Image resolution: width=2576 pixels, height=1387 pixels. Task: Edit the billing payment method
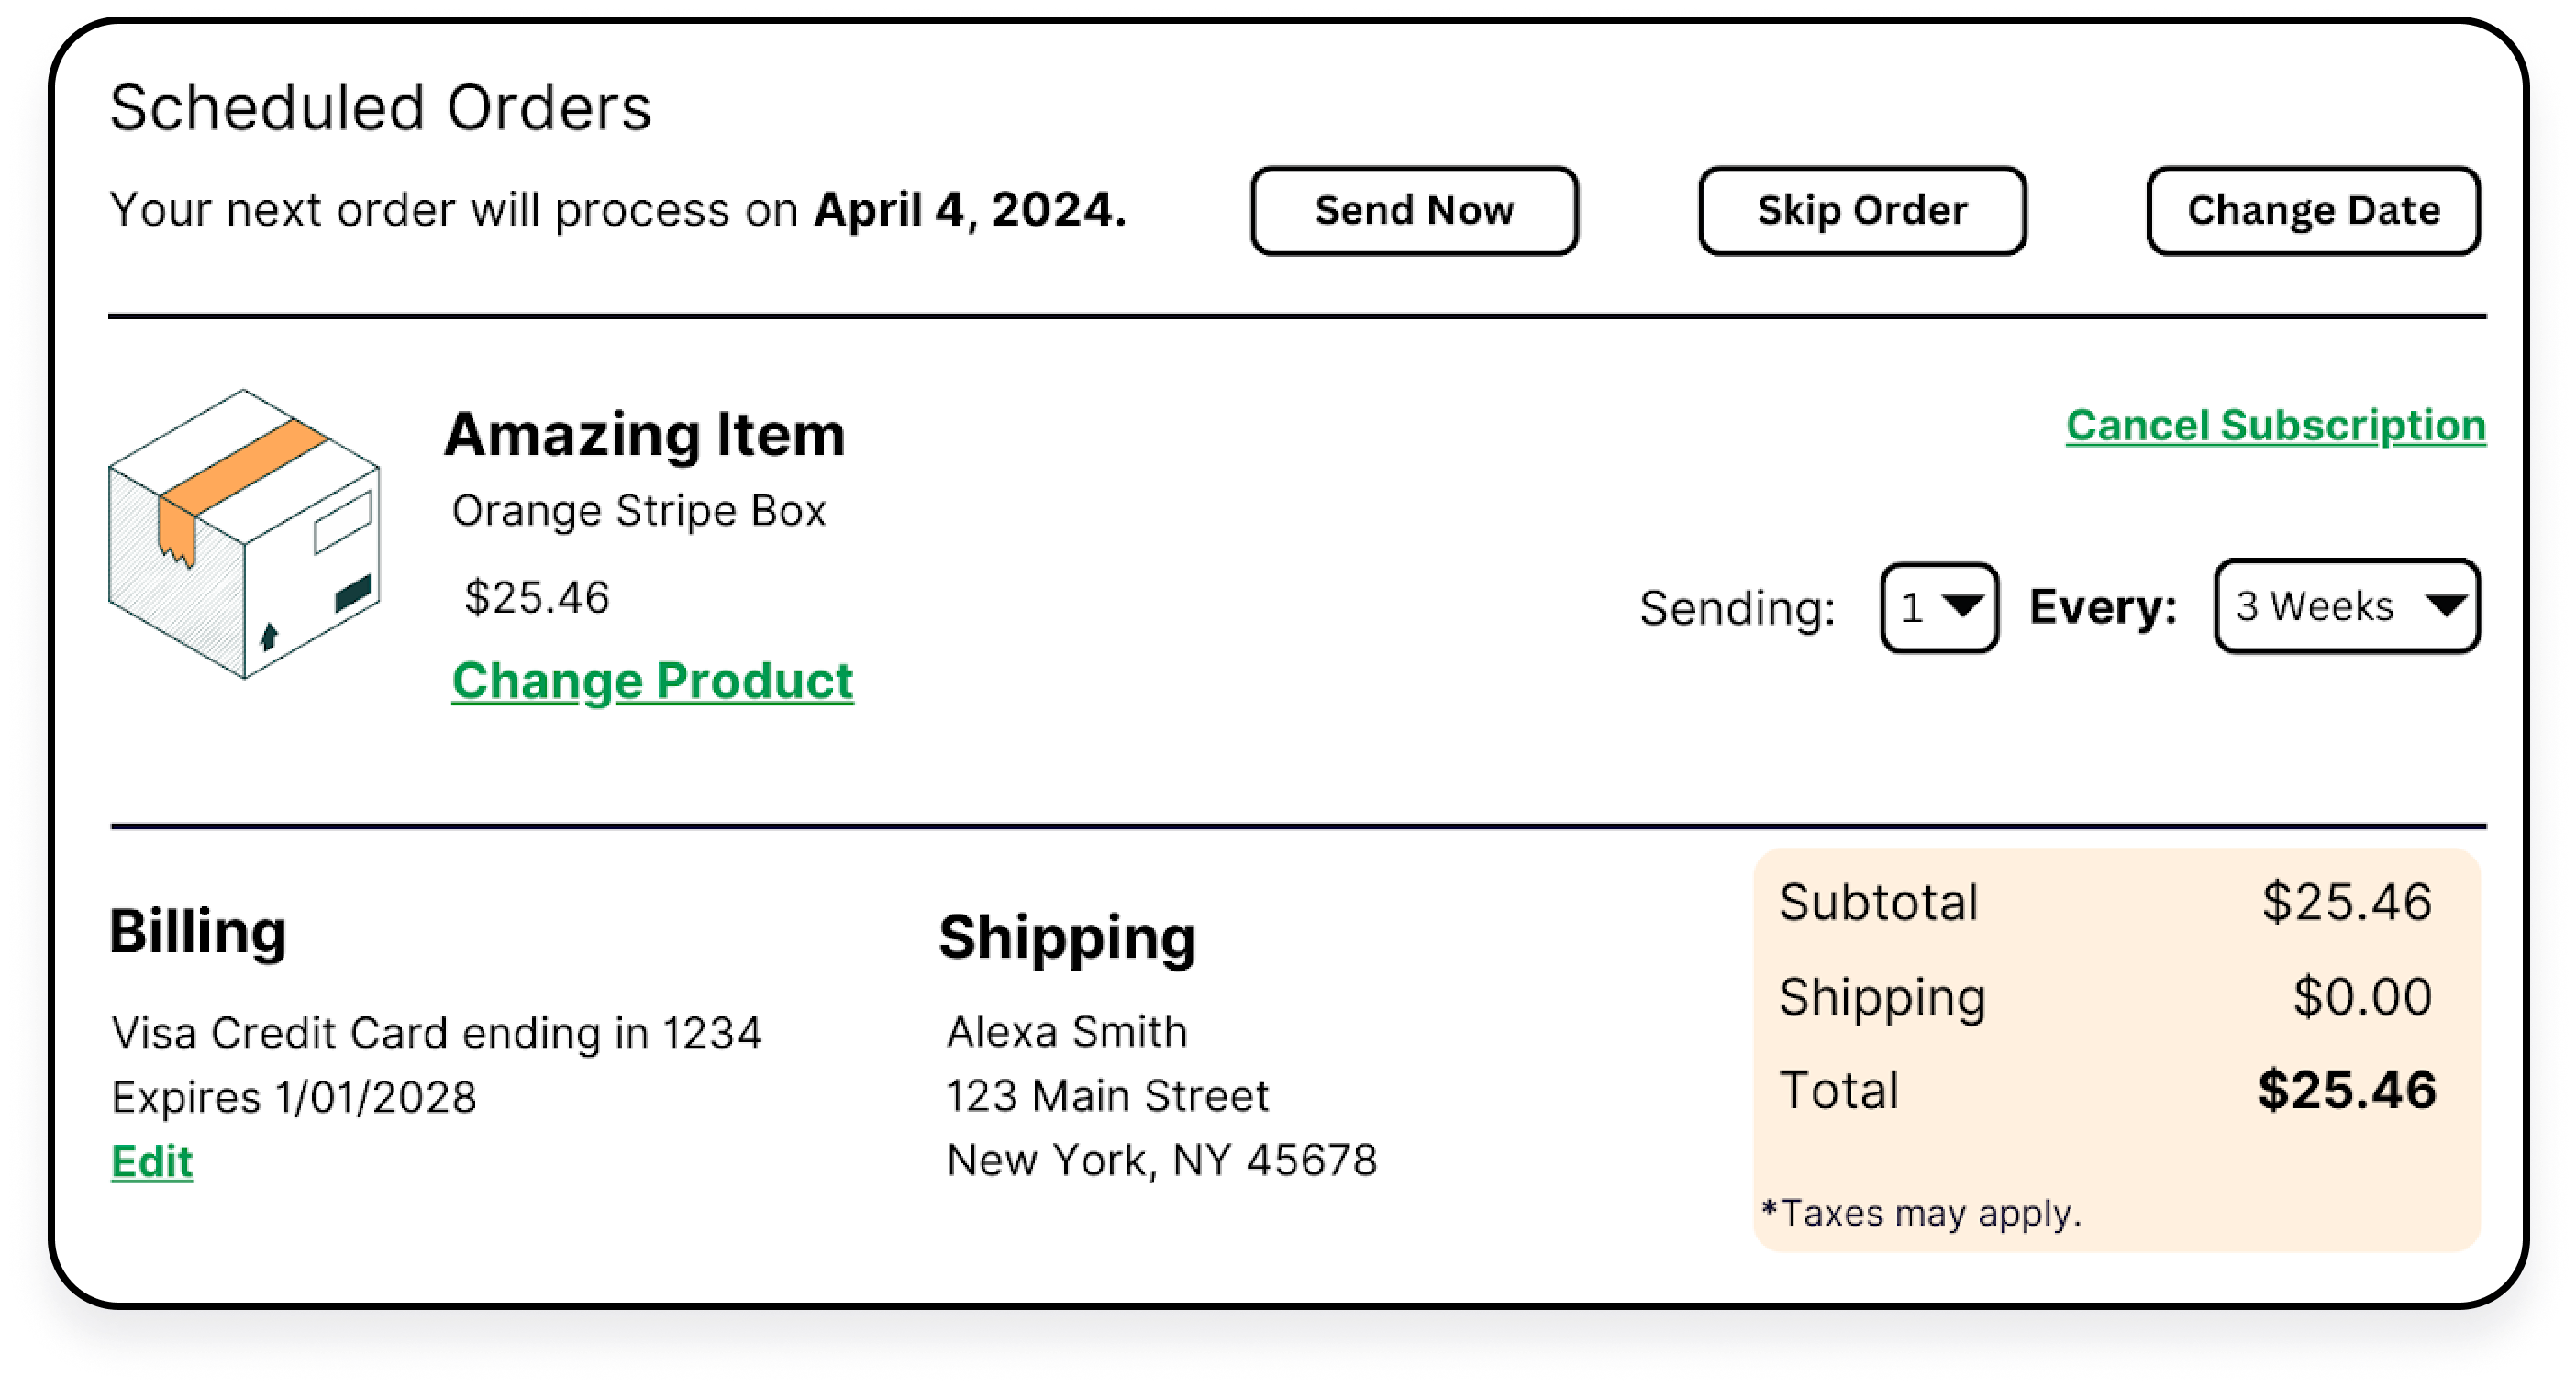click(x=152, y=1162)
